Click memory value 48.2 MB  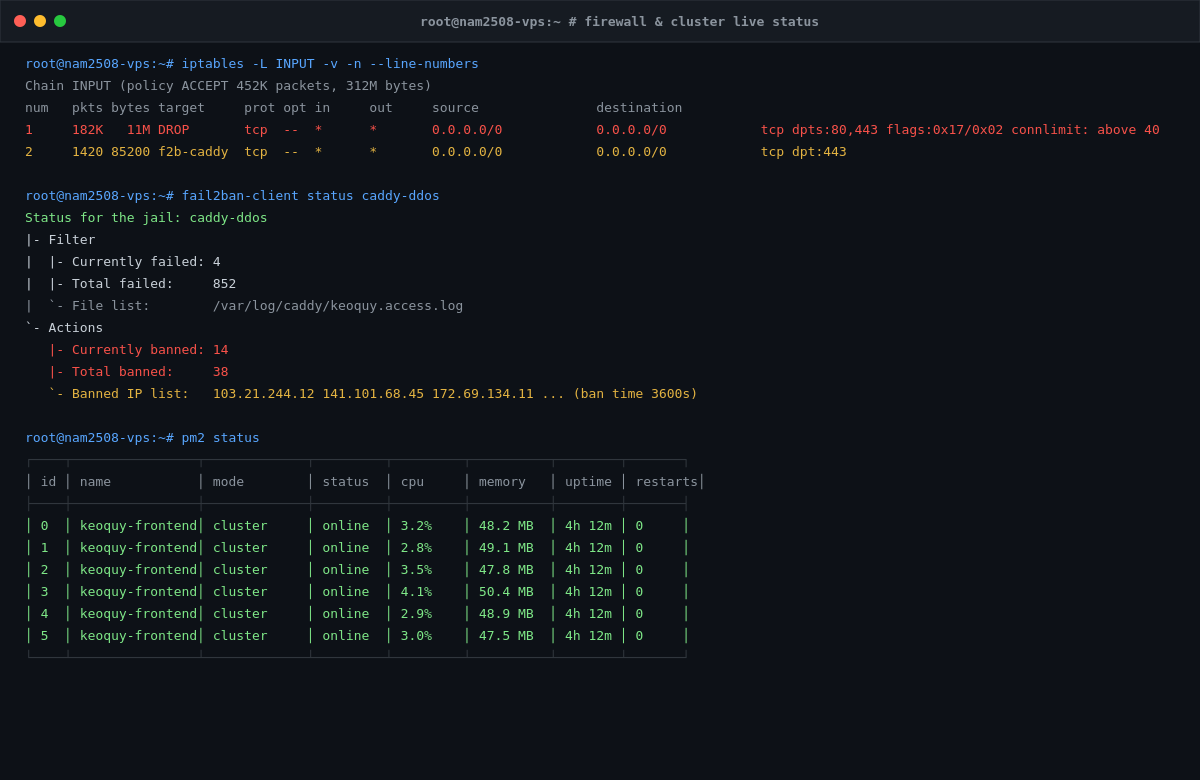point(506,526)
